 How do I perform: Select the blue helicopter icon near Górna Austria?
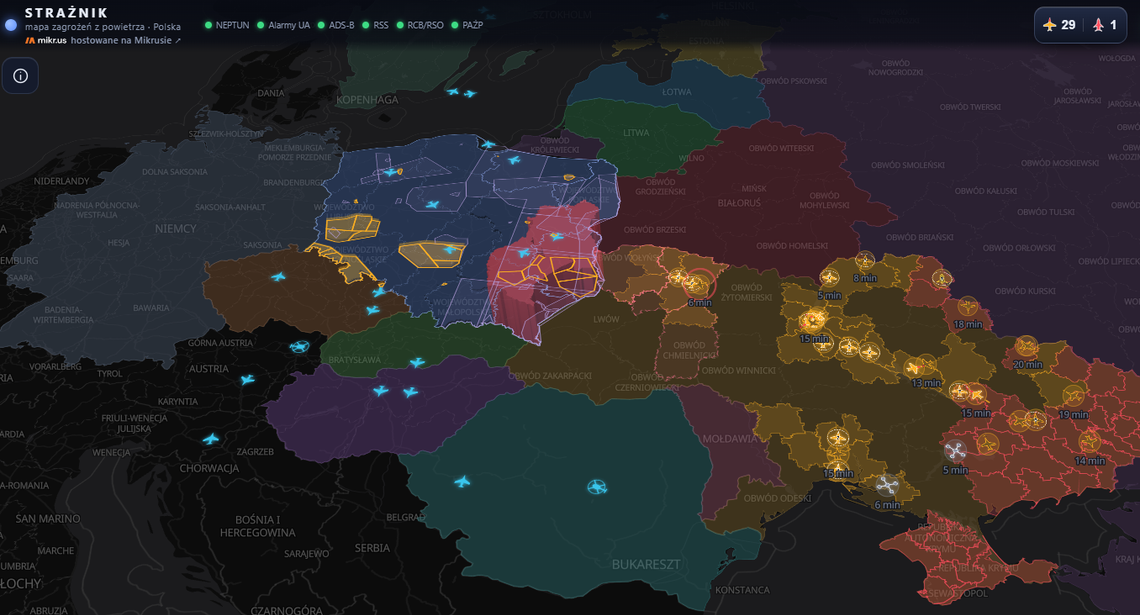(300, 347)
